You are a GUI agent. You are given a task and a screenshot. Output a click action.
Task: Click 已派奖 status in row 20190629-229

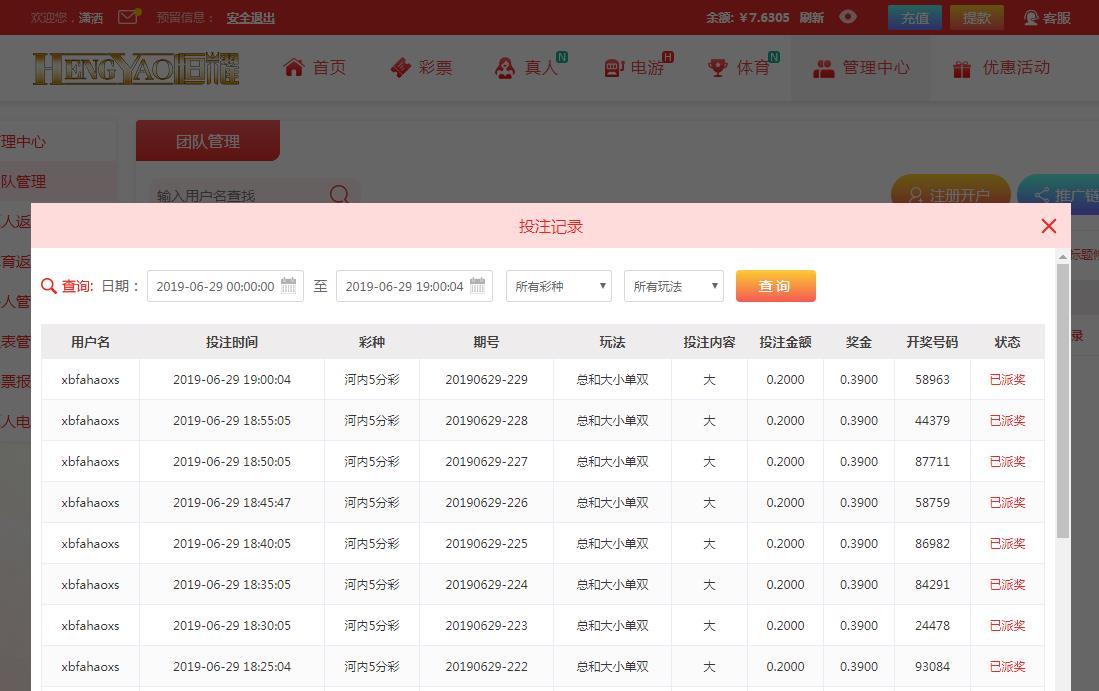pyautogui.click(x=1007, y=380)
